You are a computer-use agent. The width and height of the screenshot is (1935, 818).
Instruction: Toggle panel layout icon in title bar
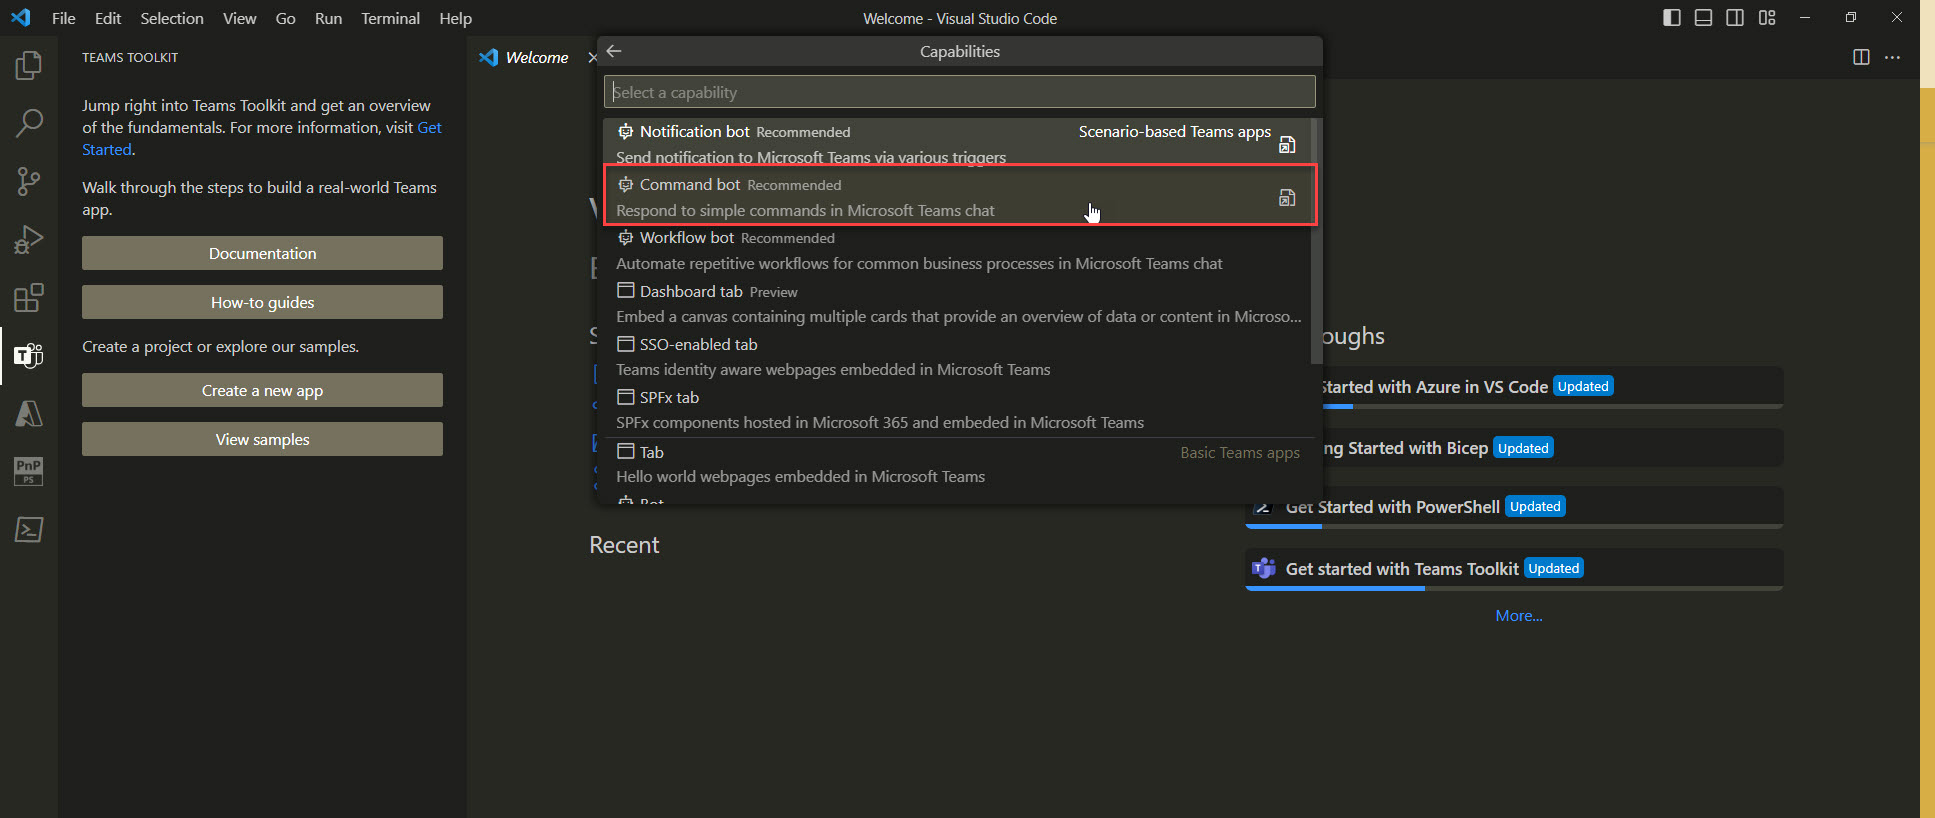1704,18
